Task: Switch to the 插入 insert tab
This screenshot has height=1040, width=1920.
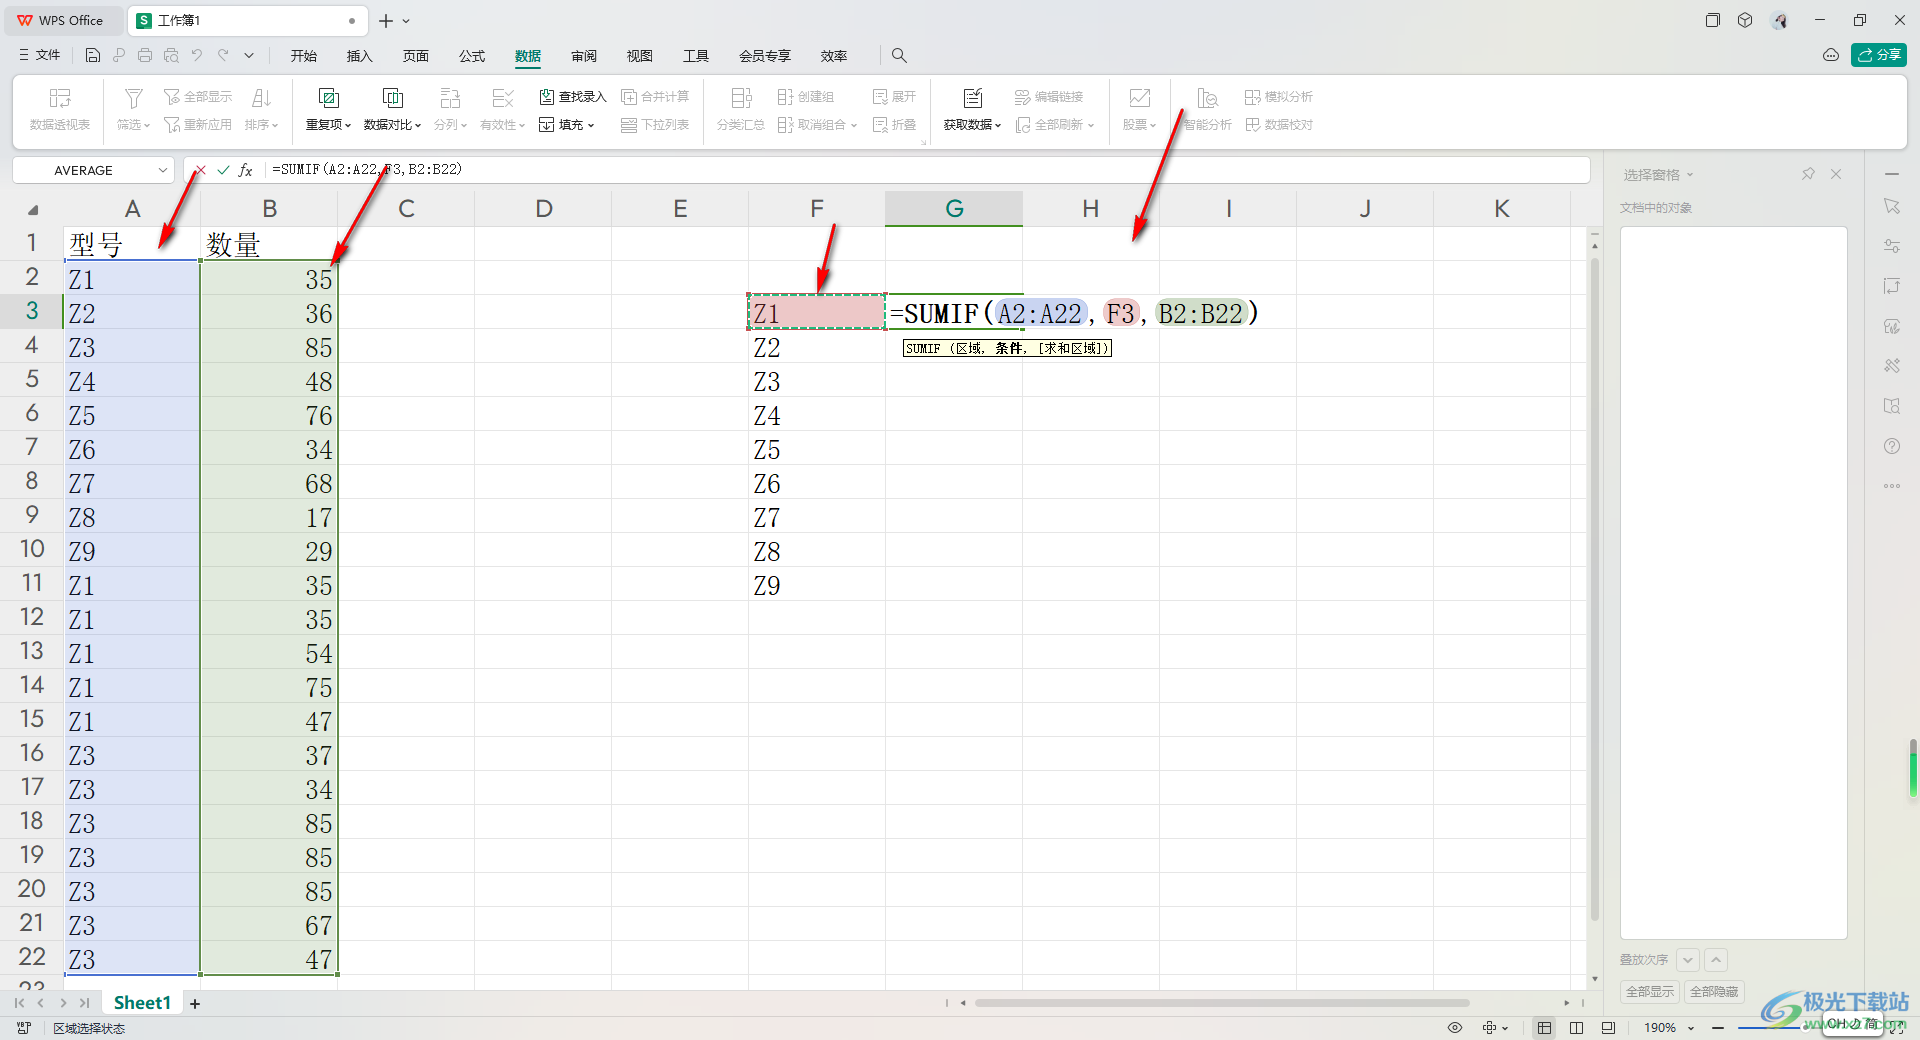Action: (x=360, y=56)
